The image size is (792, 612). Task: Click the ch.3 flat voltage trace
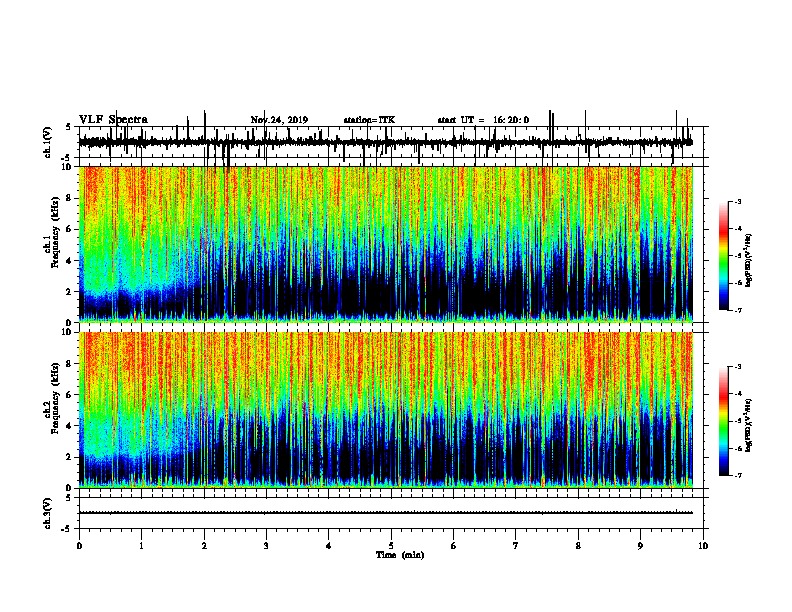386,513
